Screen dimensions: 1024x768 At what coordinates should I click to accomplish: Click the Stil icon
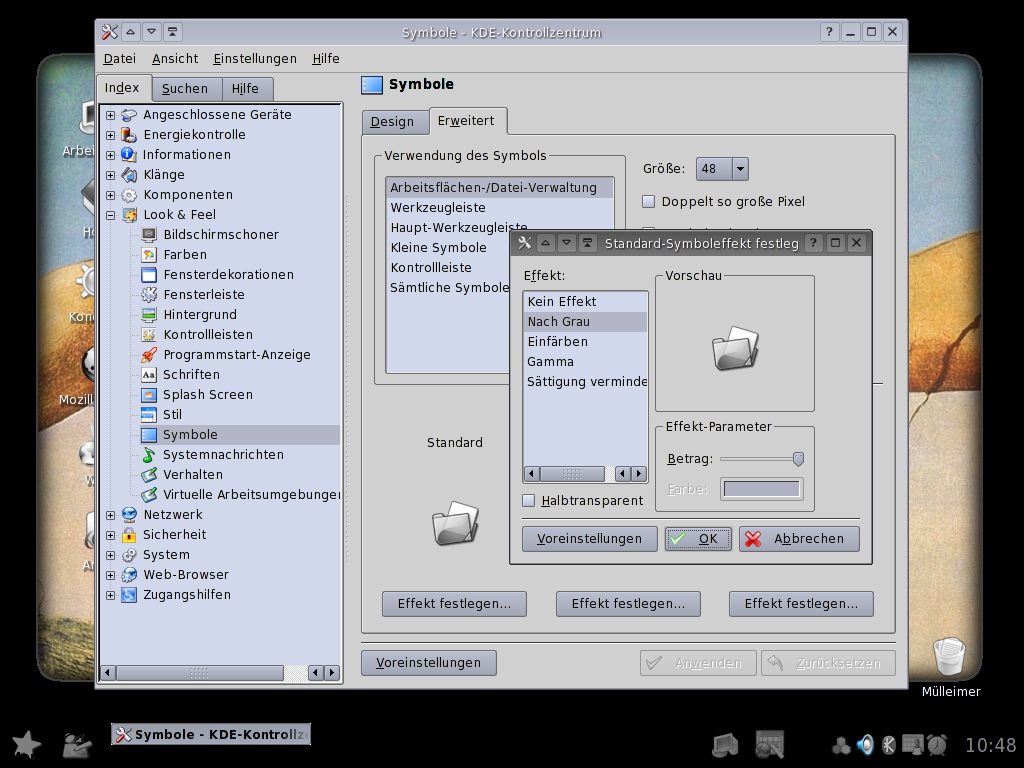(149, 415)
